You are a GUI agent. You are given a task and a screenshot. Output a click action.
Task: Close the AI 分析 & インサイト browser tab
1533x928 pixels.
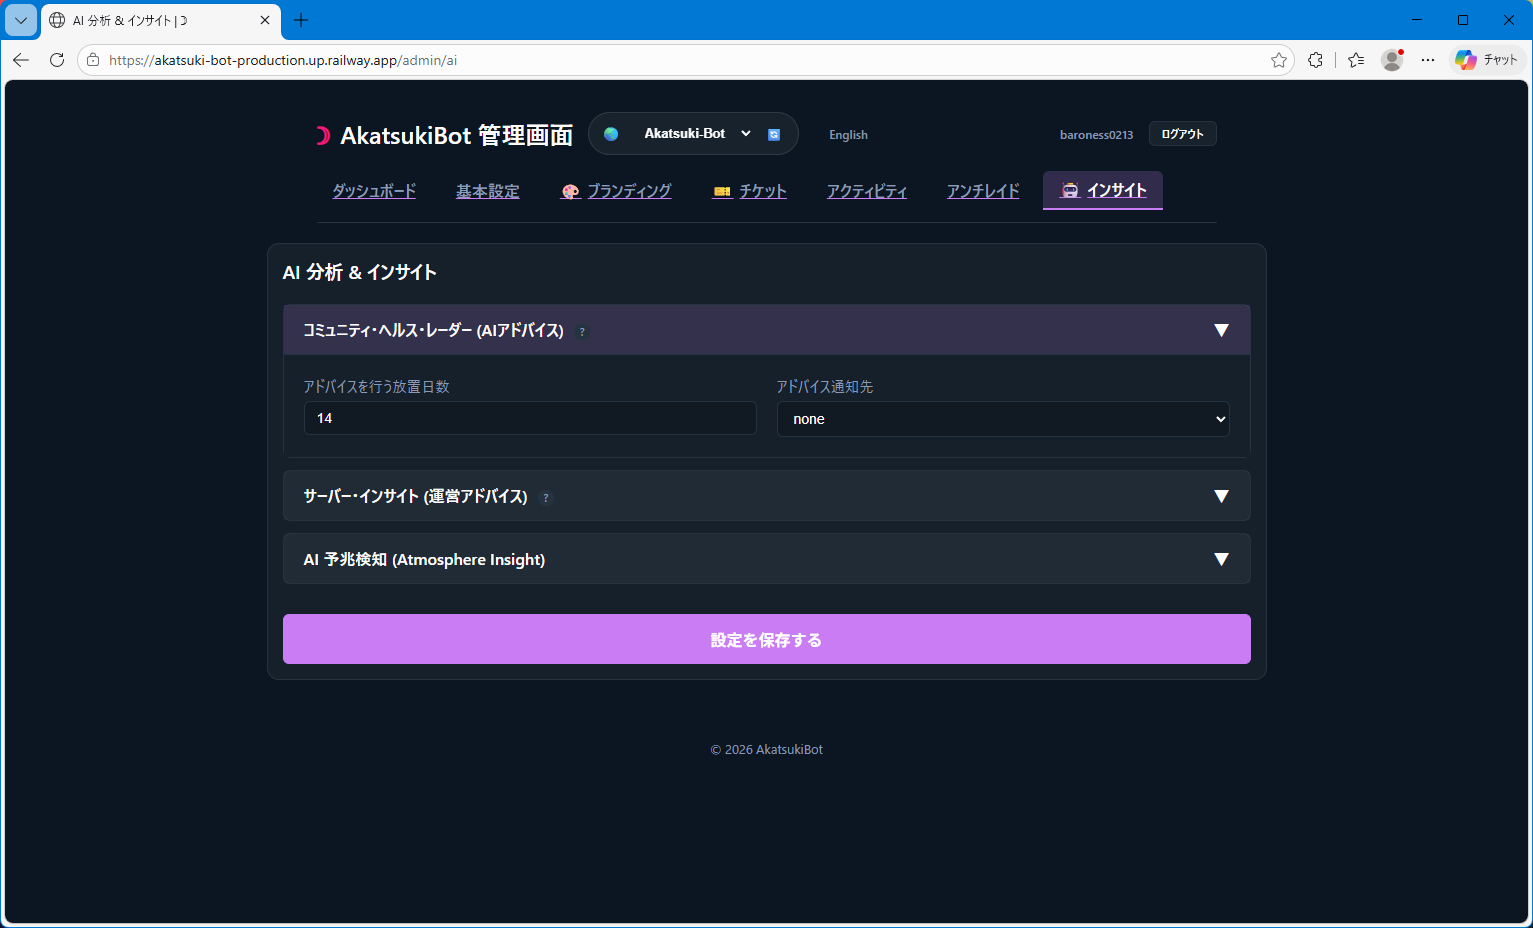coord(265,20)
